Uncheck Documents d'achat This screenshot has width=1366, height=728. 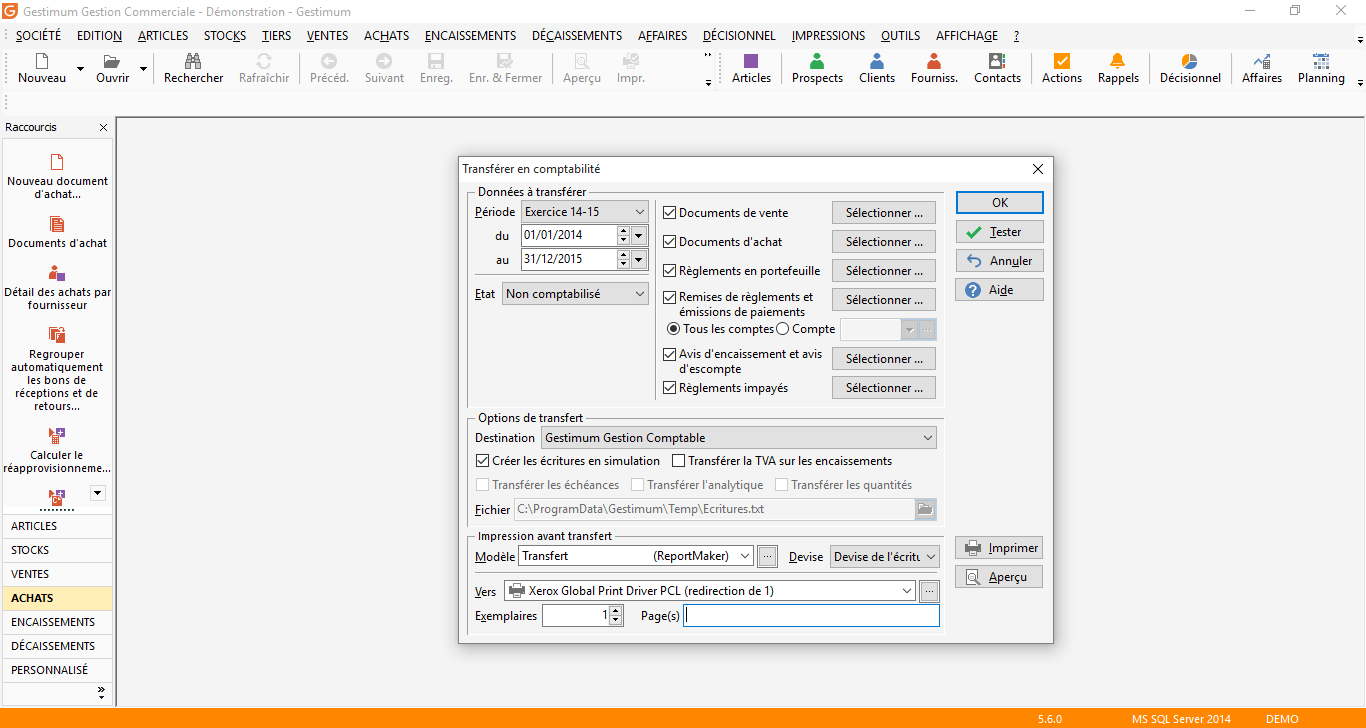point(670,242)
